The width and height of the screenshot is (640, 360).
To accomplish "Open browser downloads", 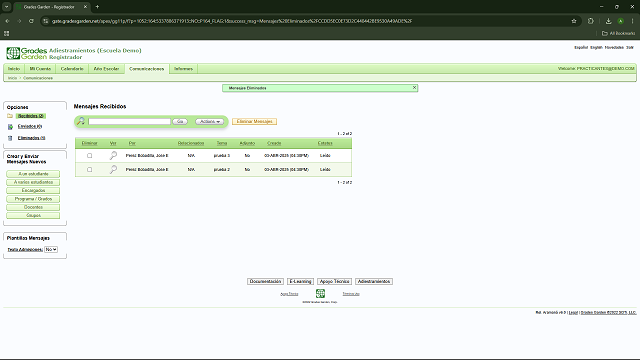I will tap(608, 21).
